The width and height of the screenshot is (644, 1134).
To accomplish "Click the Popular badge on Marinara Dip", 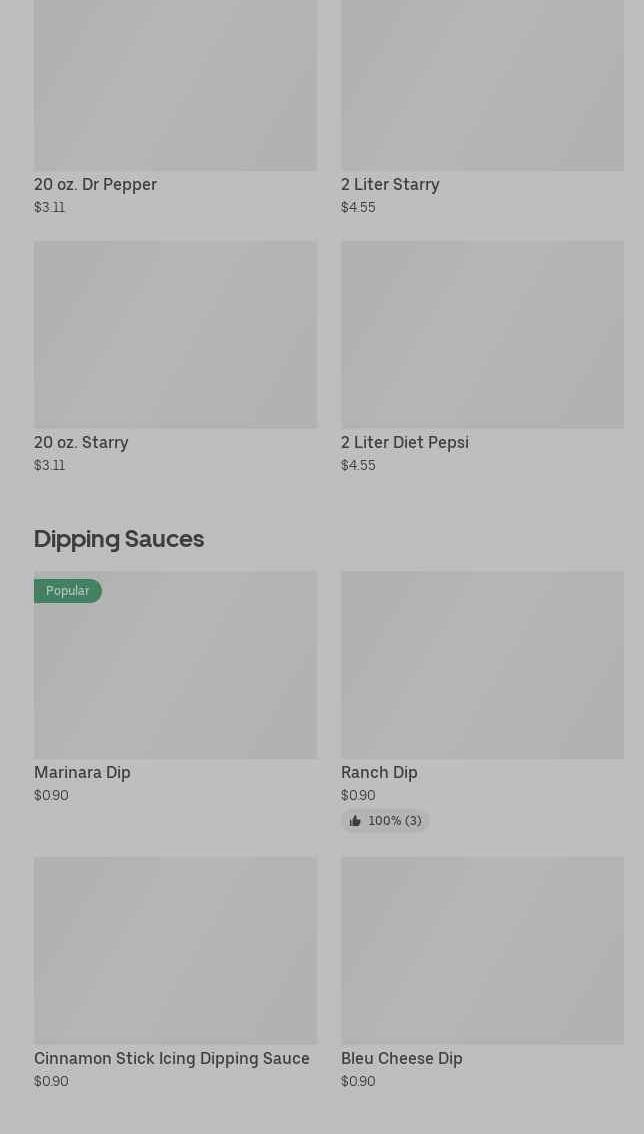I will pyautogui.click(x=68, y=591).
